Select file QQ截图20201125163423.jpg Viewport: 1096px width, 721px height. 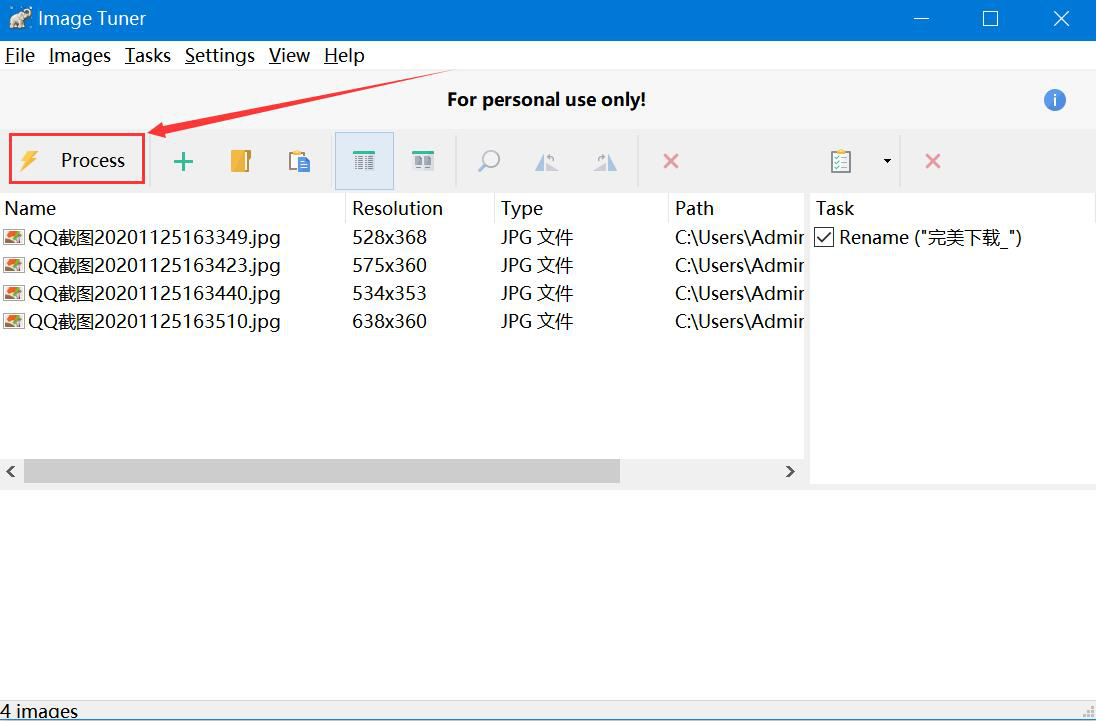point(154,265)
